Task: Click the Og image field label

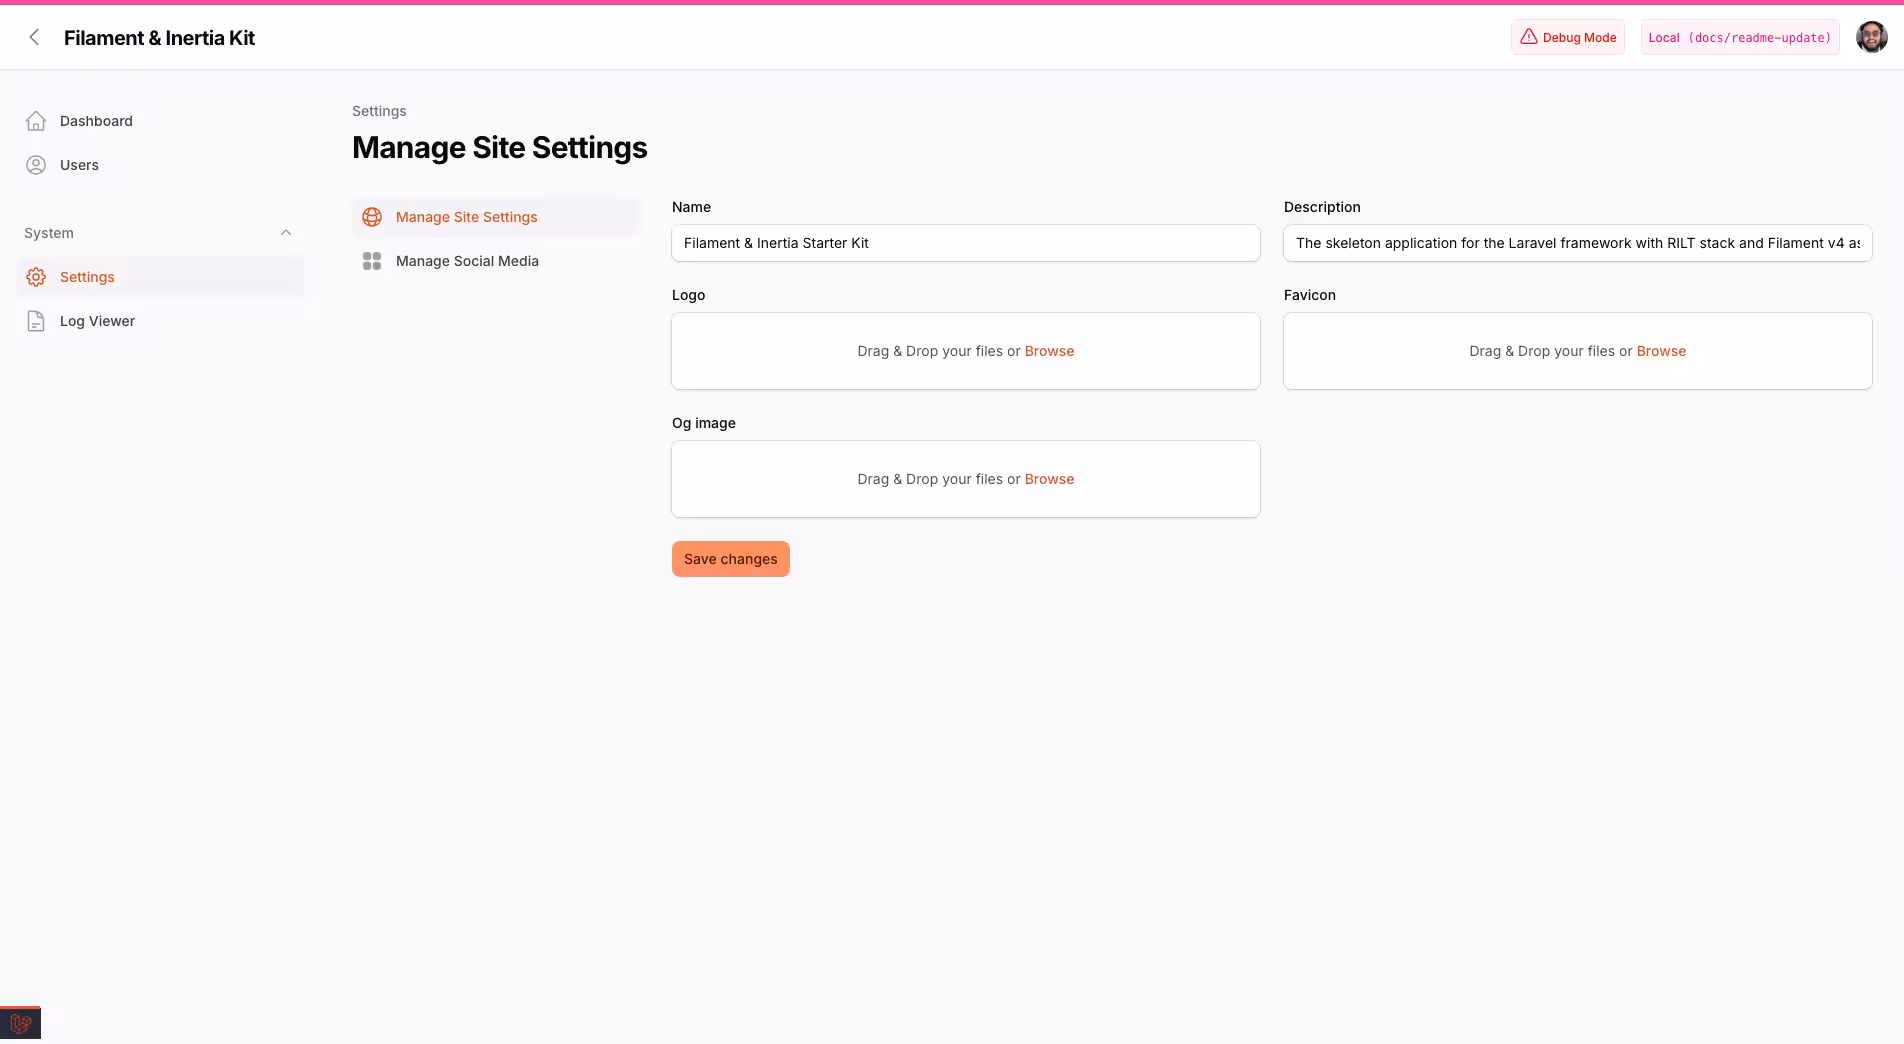Action: 704,423
